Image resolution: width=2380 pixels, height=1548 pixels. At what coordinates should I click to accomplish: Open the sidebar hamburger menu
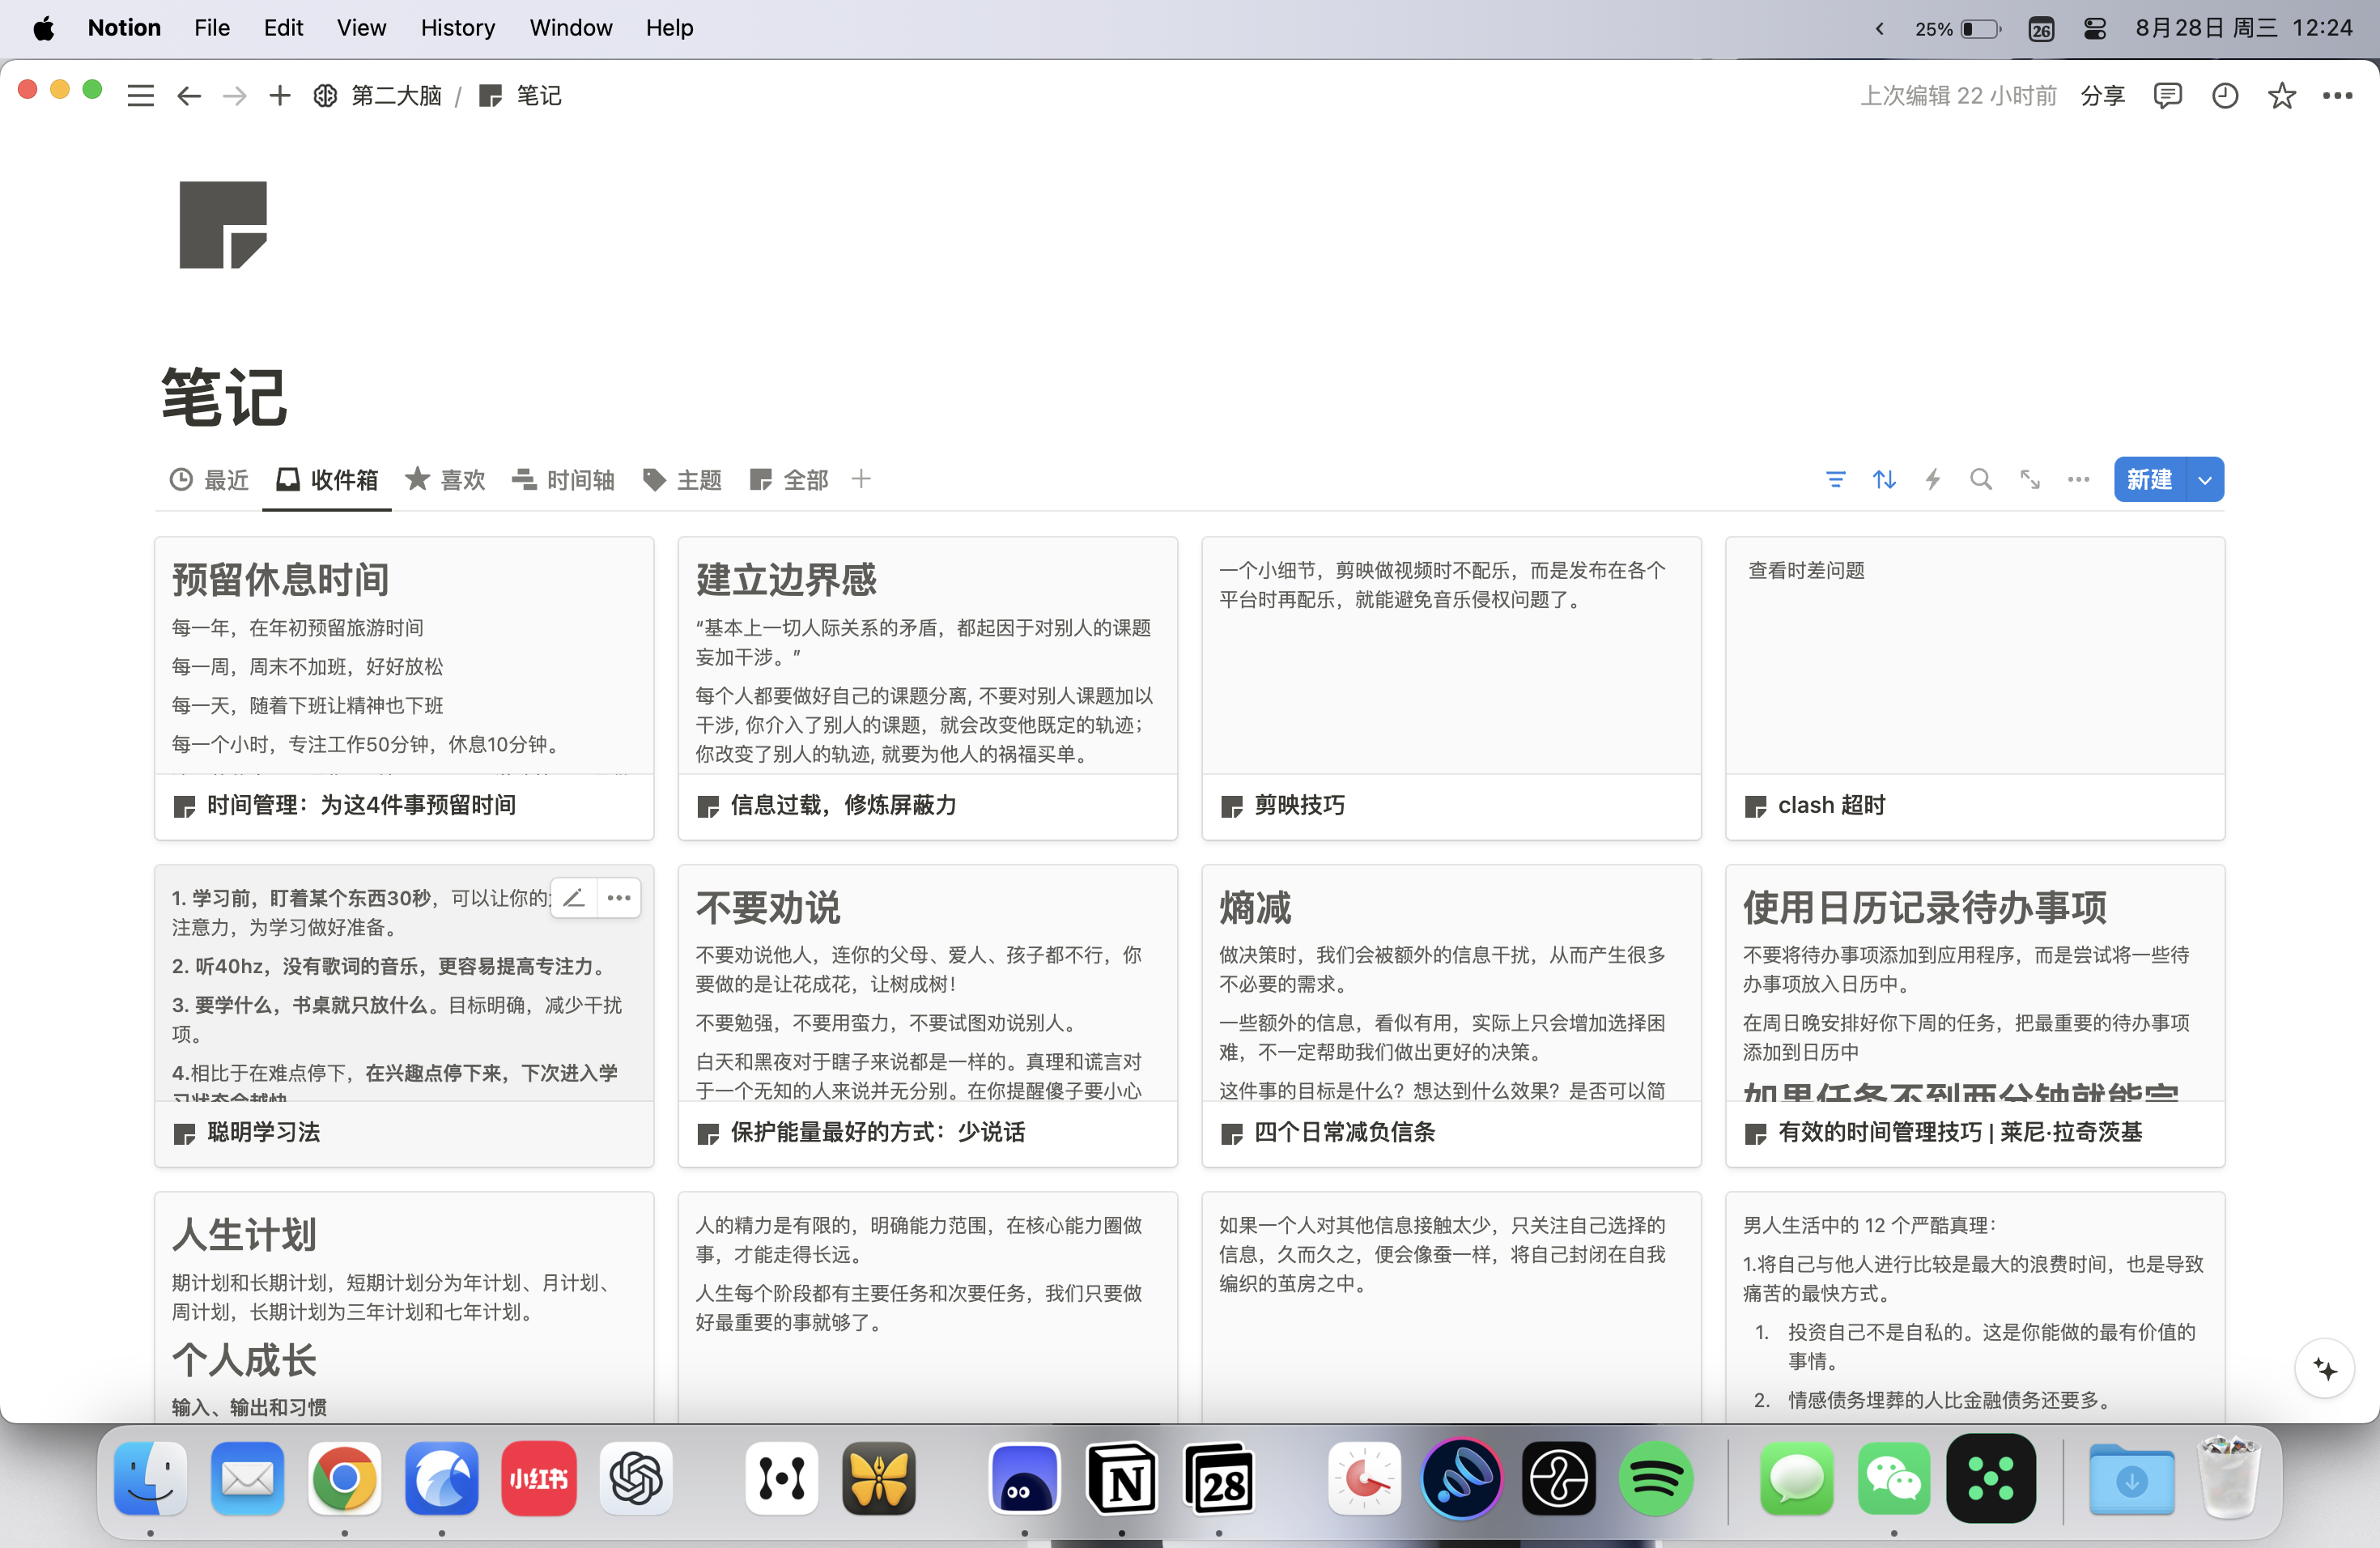(x=141, y=96)
